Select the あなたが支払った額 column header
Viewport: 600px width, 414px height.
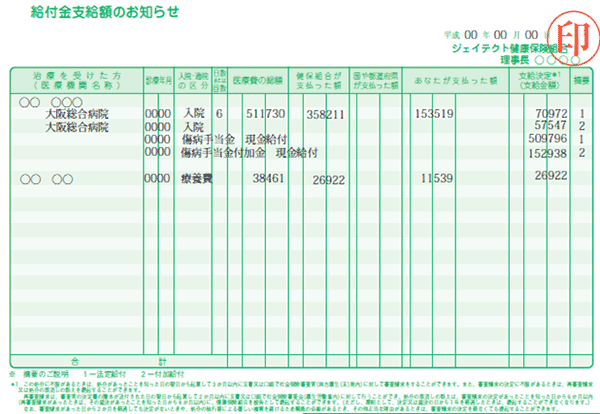(455, 81)
